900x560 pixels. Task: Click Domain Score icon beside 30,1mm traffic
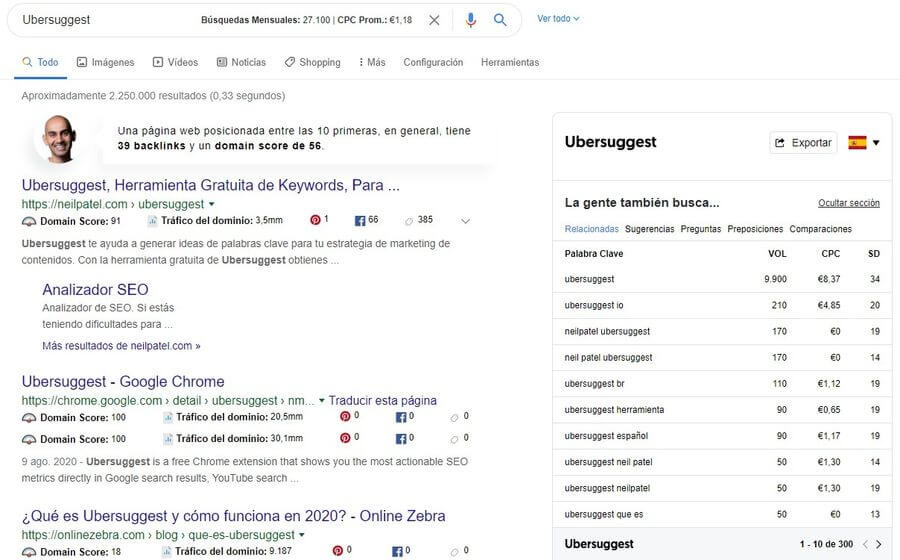coord(29,440)
